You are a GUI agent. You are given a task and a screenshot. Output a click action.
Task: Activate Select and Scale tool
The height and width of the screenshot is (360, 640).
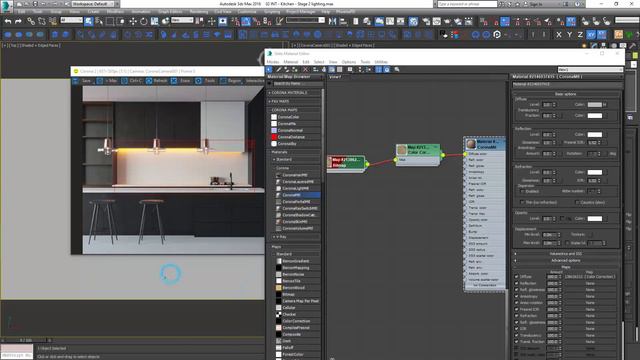point(154,21)
